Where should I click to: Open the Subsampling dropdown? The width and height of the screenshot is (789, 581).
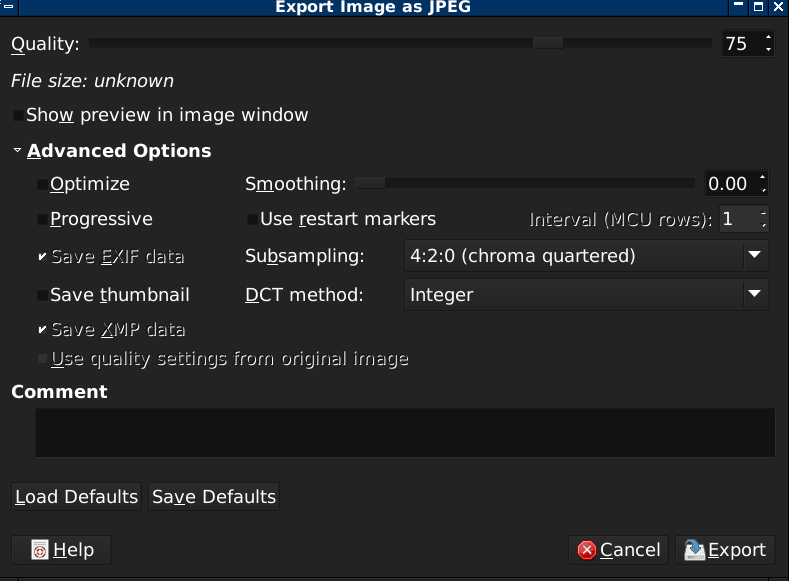(587, 256)
